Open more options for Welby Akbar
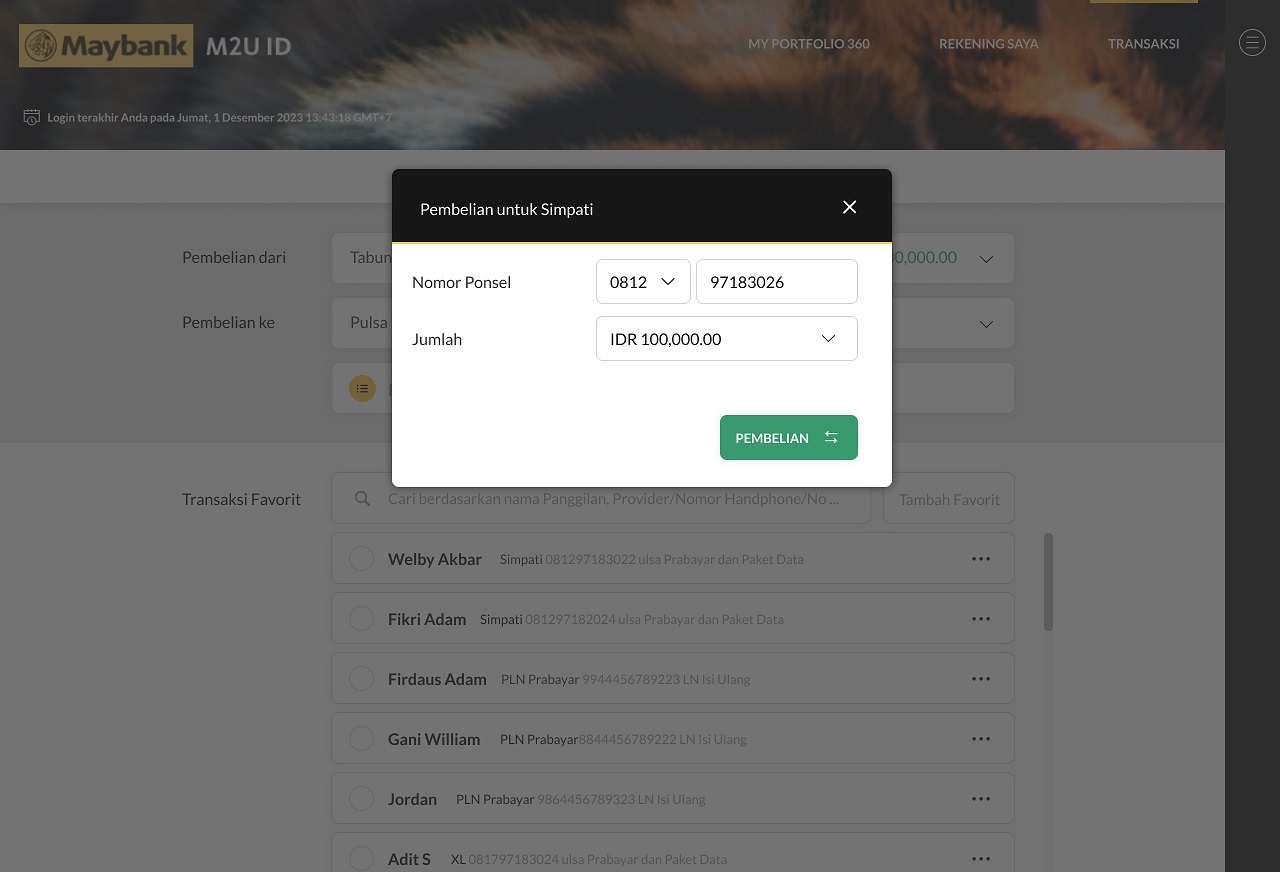1280x872 pixels. [981, 559]
